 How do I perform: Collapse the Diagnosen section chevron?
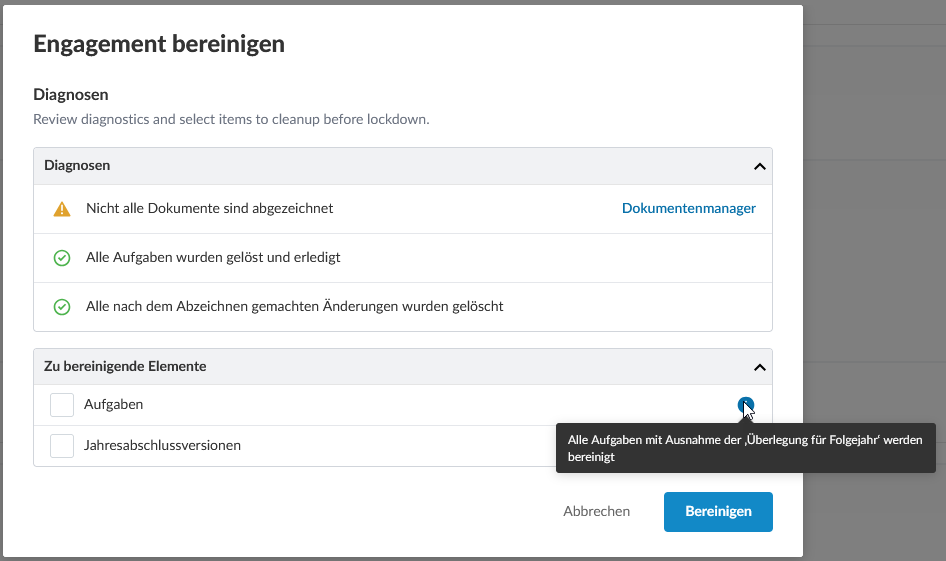(x=760, y=166)
